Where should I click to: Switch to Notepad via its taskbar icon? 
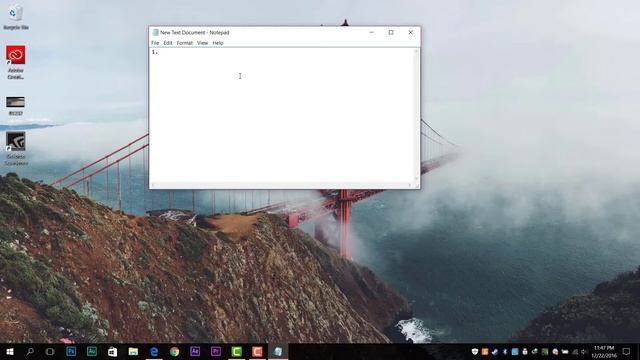pyautogui.click(x=278, y=351)
